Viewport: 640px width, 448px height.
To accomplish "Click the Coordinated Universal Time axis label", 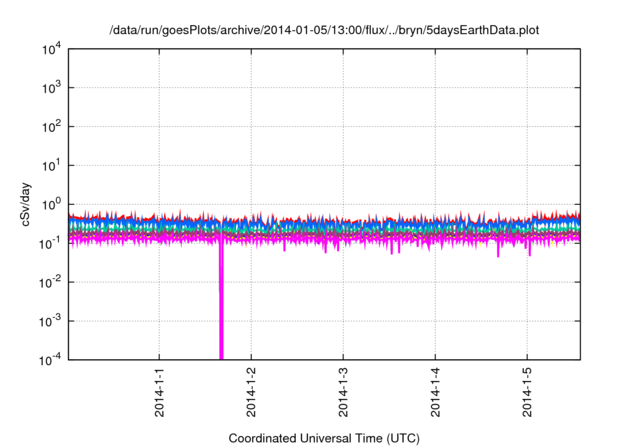I will [324, 438].
